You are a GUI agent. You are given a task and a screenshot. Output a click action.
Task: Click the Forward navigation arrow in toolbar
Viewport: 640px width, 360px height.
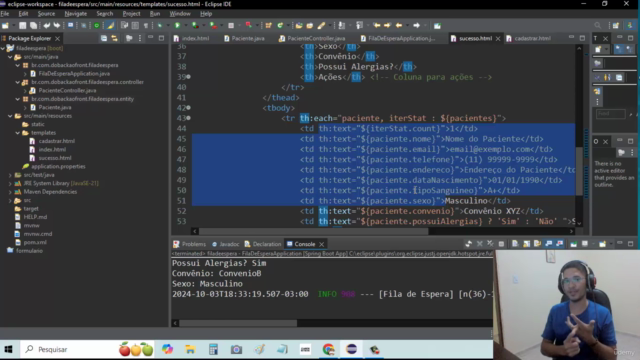pyautogui.click(x=416, y=25)
